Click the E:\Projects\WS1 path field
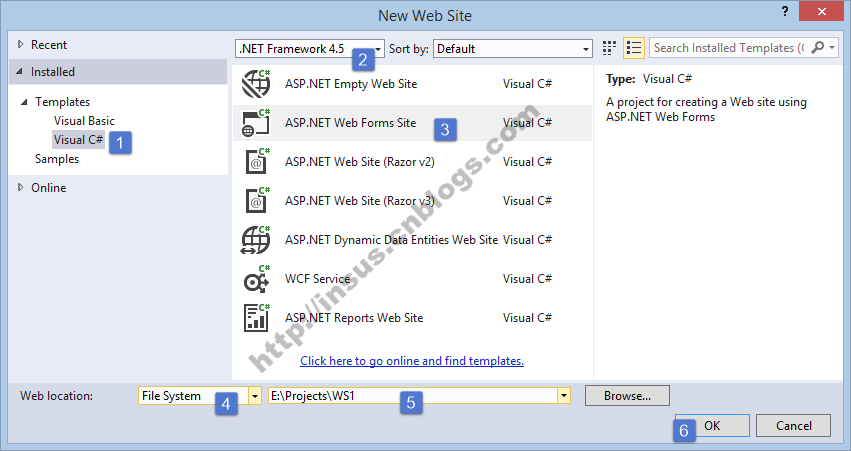This screenshot has width=851, height=451. [413, 396]
